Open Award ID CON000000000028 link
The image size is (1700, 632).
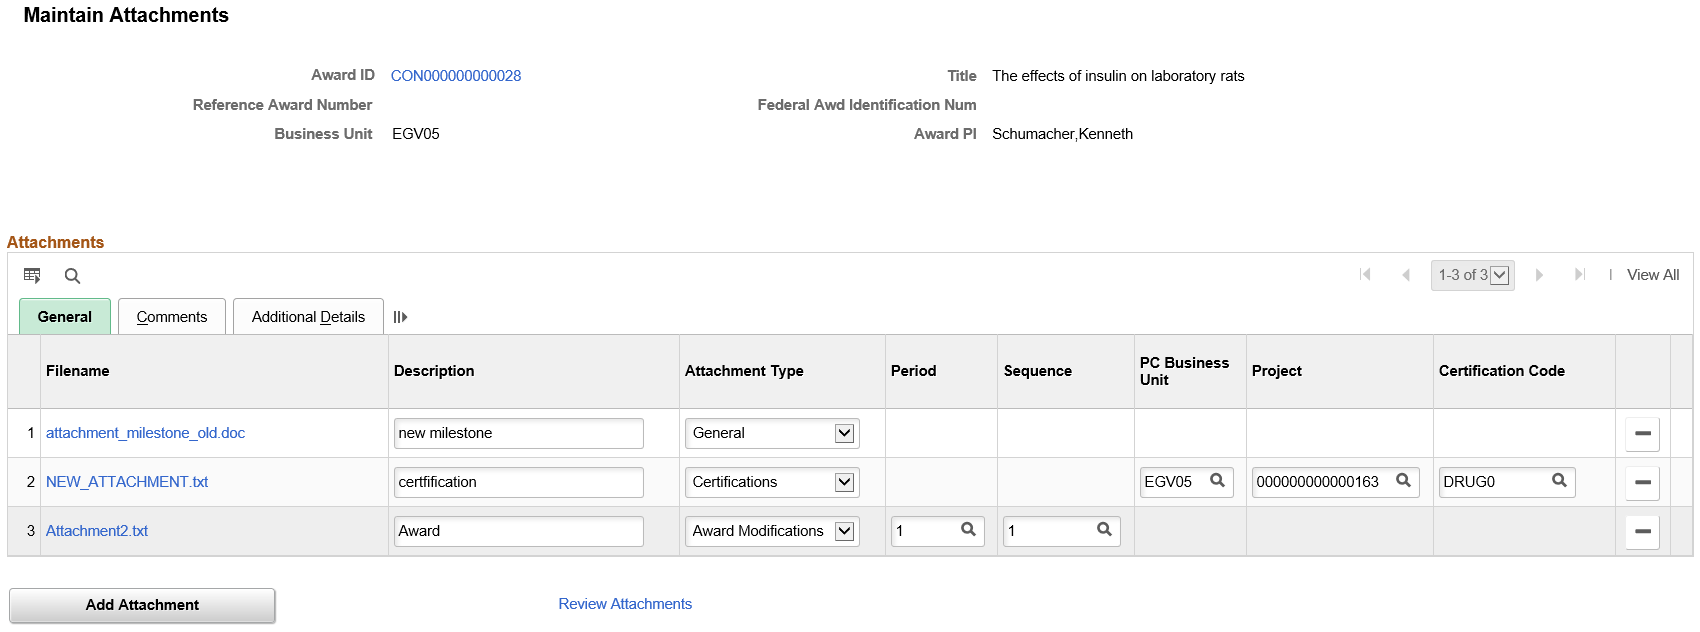click(456, 76)
